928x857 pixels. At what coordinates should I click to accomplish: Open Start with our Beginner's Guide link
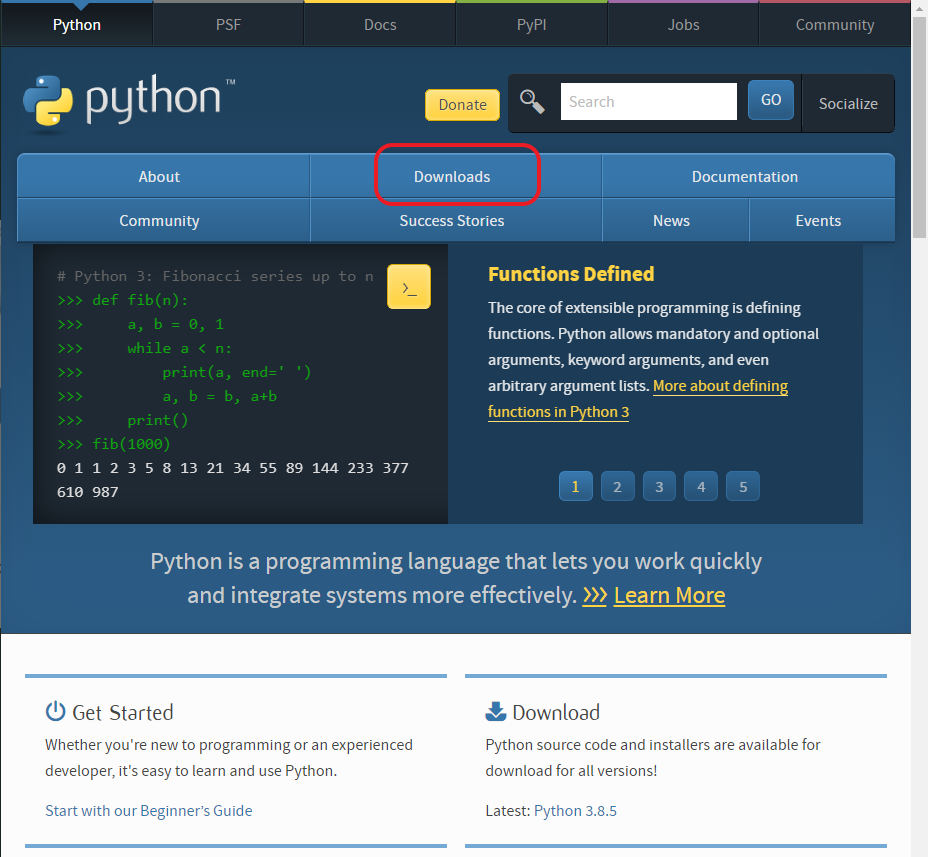coord(149,810)
